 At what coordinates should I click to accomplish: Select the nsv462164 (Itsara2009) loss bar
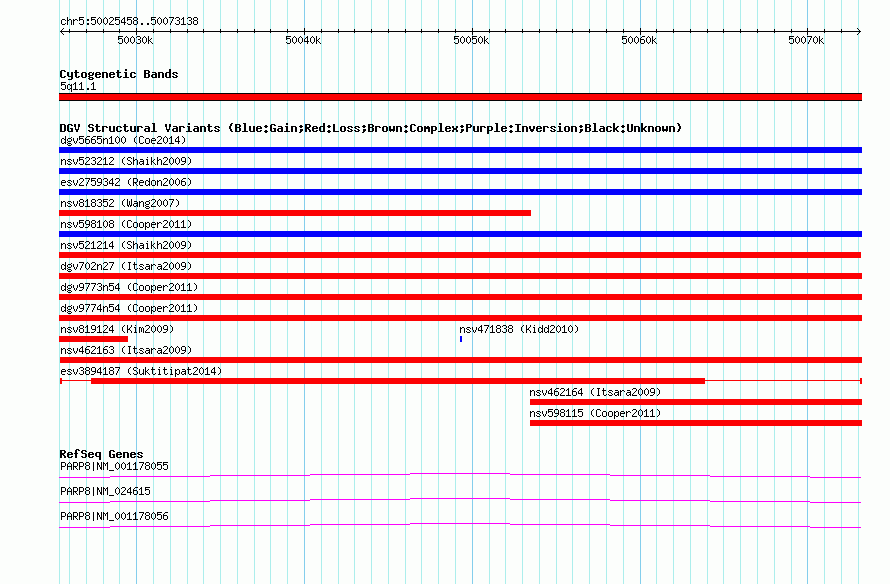696,402
